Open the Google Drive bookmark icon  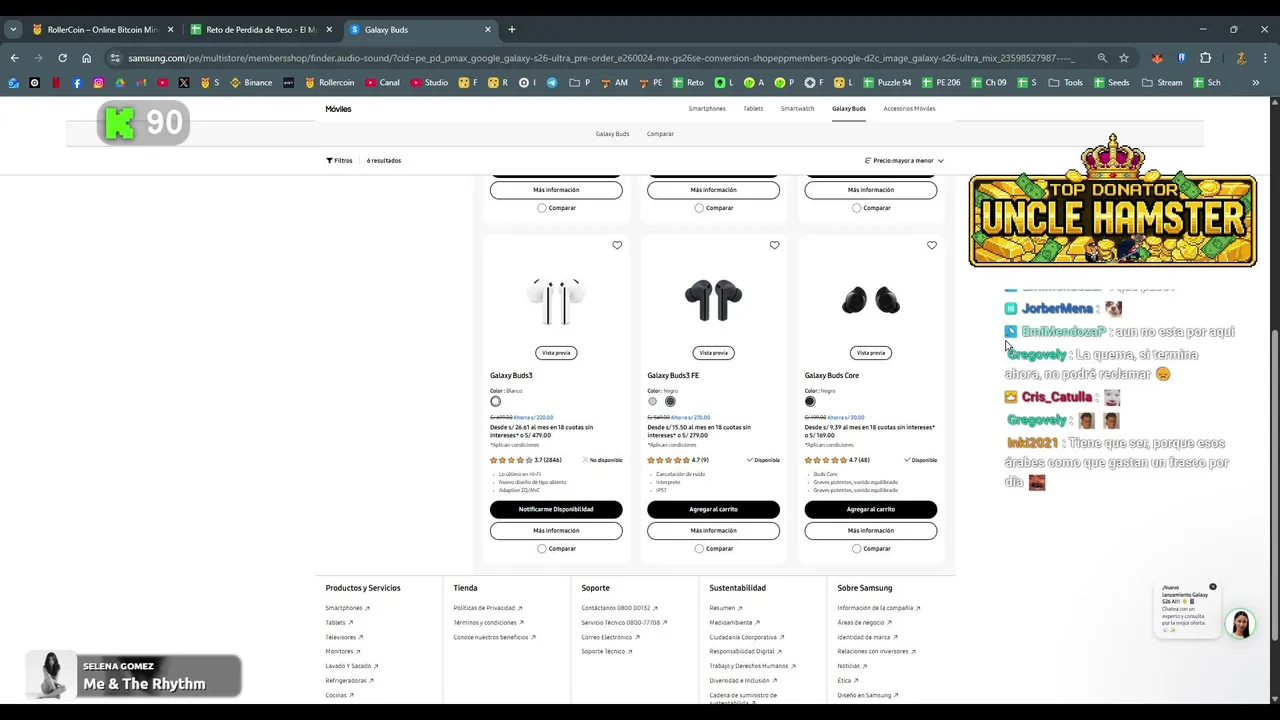[119, 83]
